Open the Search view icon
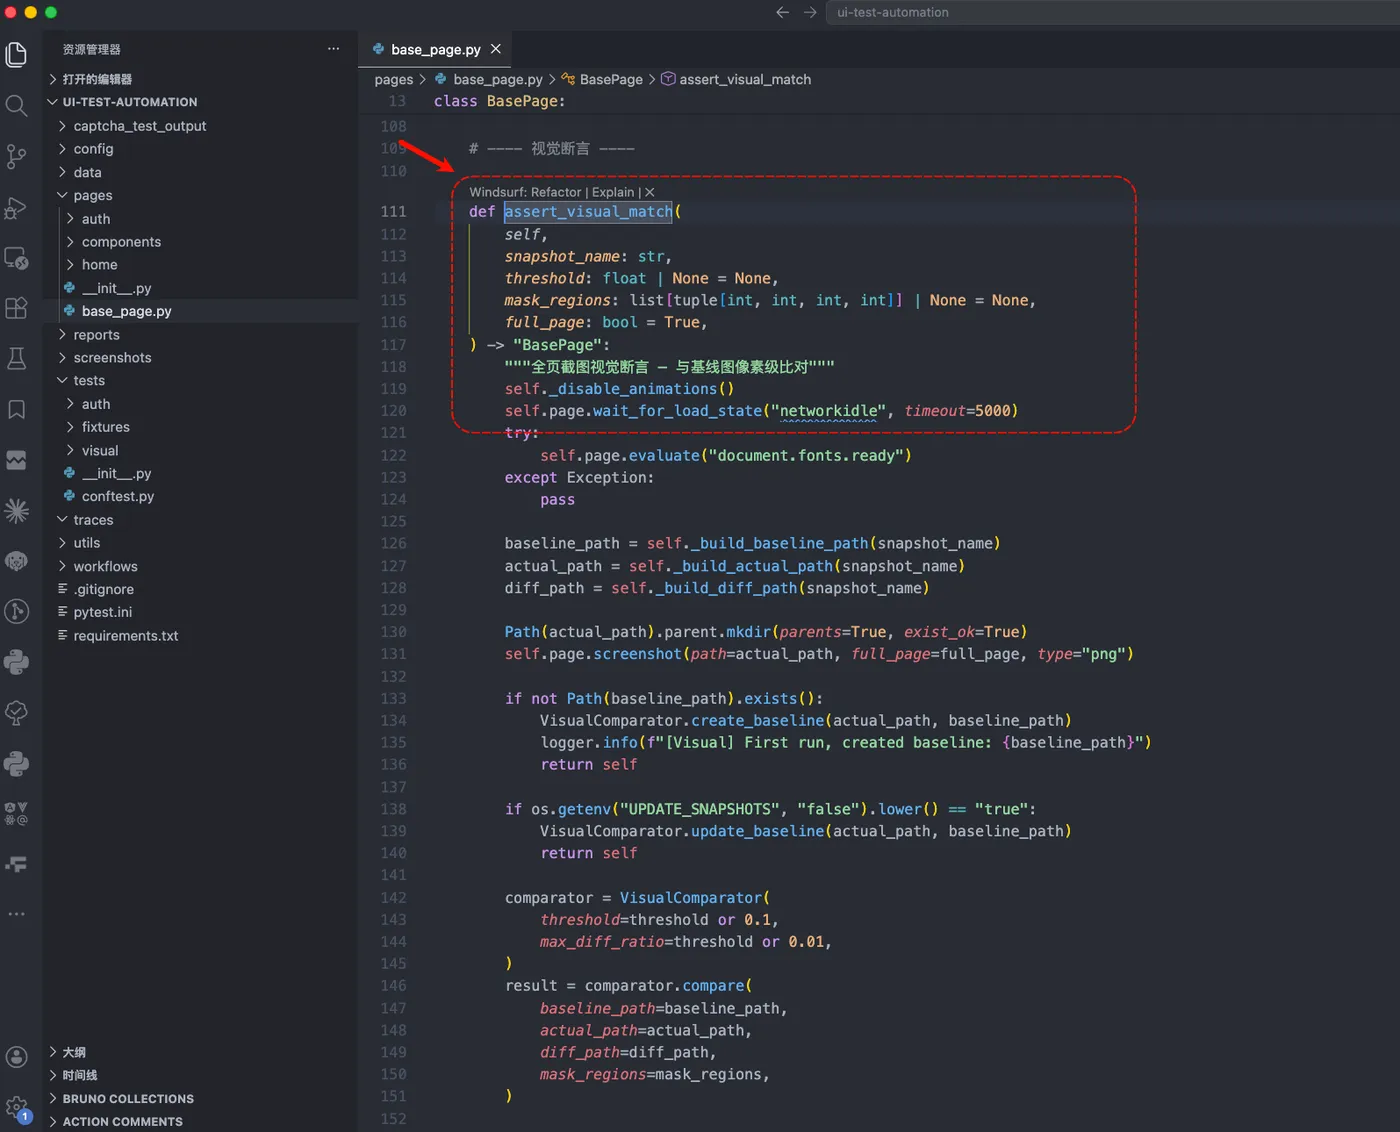 click(x=16, y=105)
